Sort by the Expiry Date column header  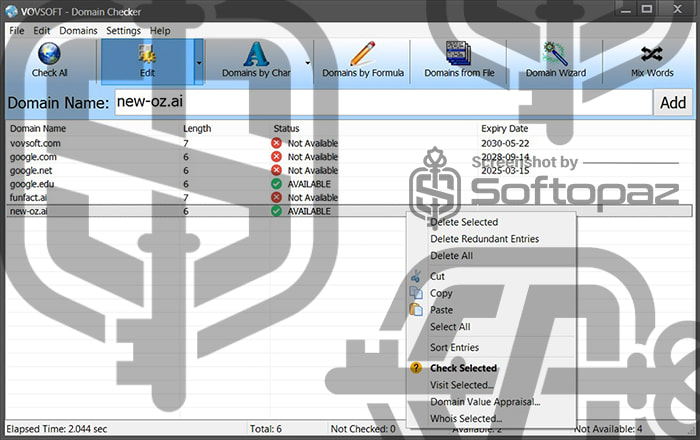click(x=504, y=129)
